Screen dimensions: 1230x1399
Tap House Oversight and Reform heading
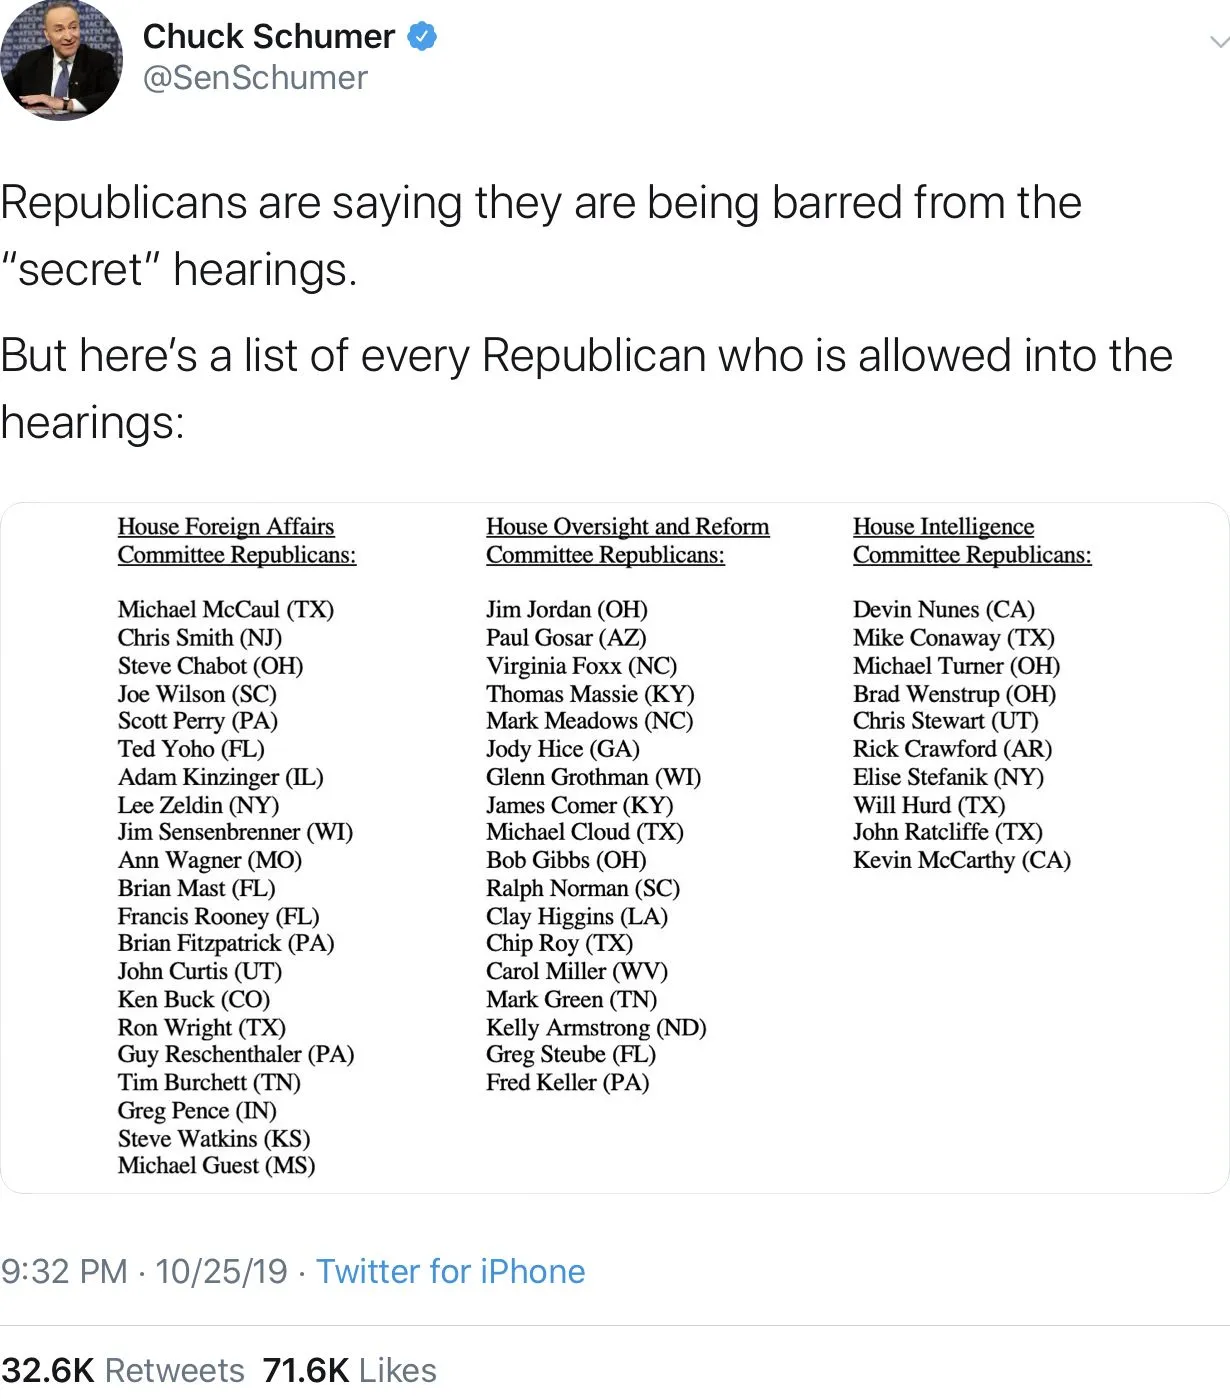click(x=627, y=540)
